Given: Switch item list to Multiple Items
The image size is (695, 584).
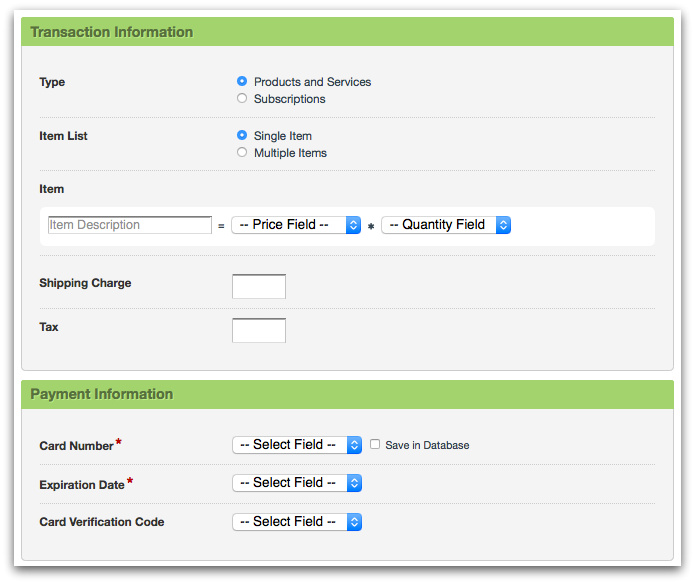Looking at the screenshot, I should pyautogui.click(x=242, y=153).
